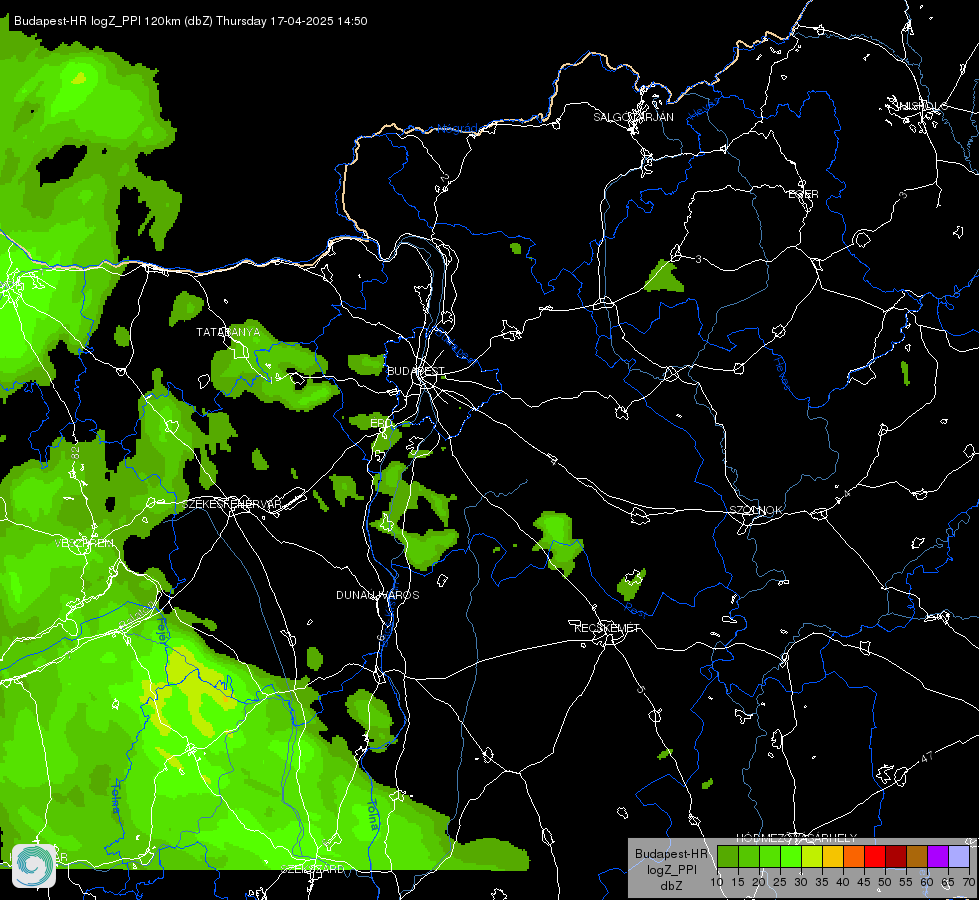This screenshot has height=900, width=979.
Task: Click the radar title with timestamp 14:50
Action: click(x=190, y=21)
